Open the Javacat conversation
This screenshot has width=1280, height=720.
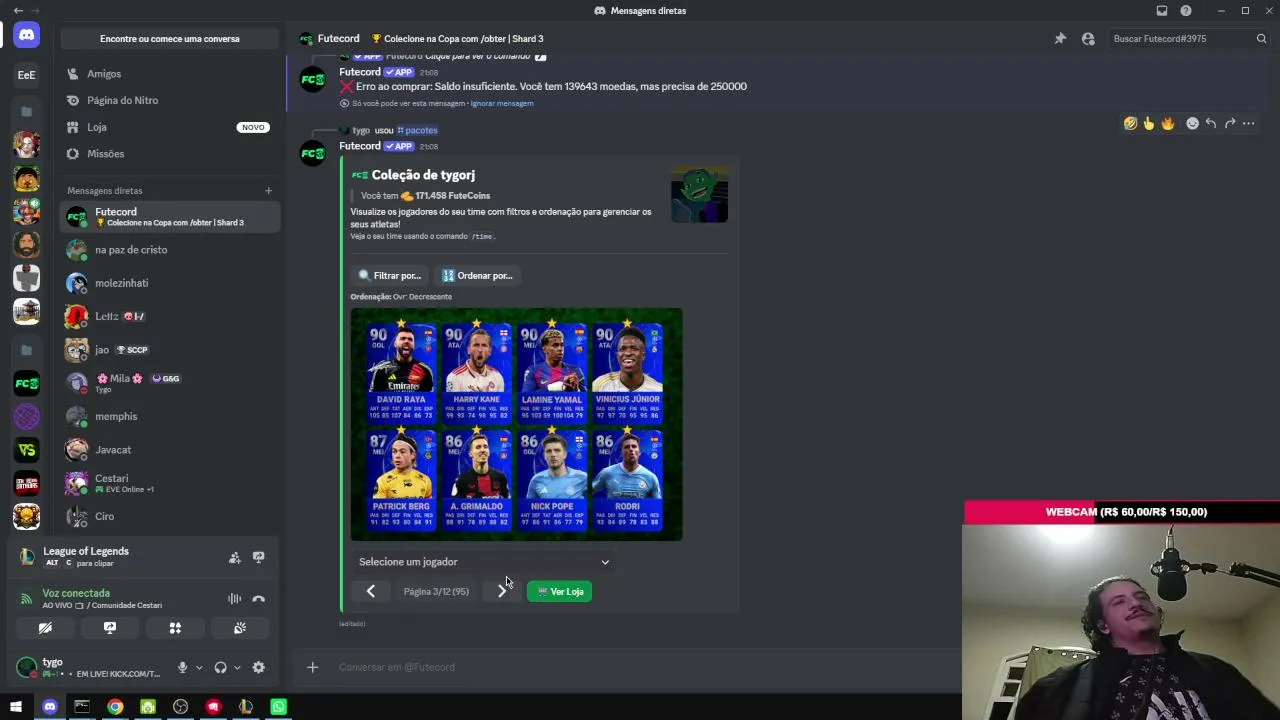[170, 450]
